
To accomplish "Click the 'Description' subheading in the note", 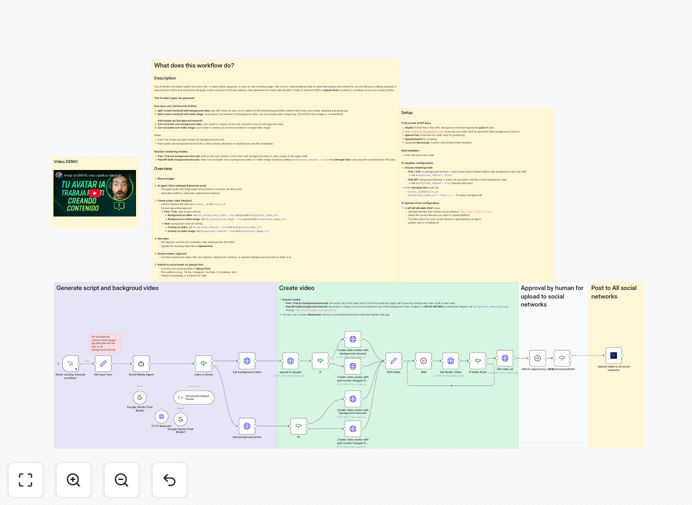I will click(x=165, y=78).
